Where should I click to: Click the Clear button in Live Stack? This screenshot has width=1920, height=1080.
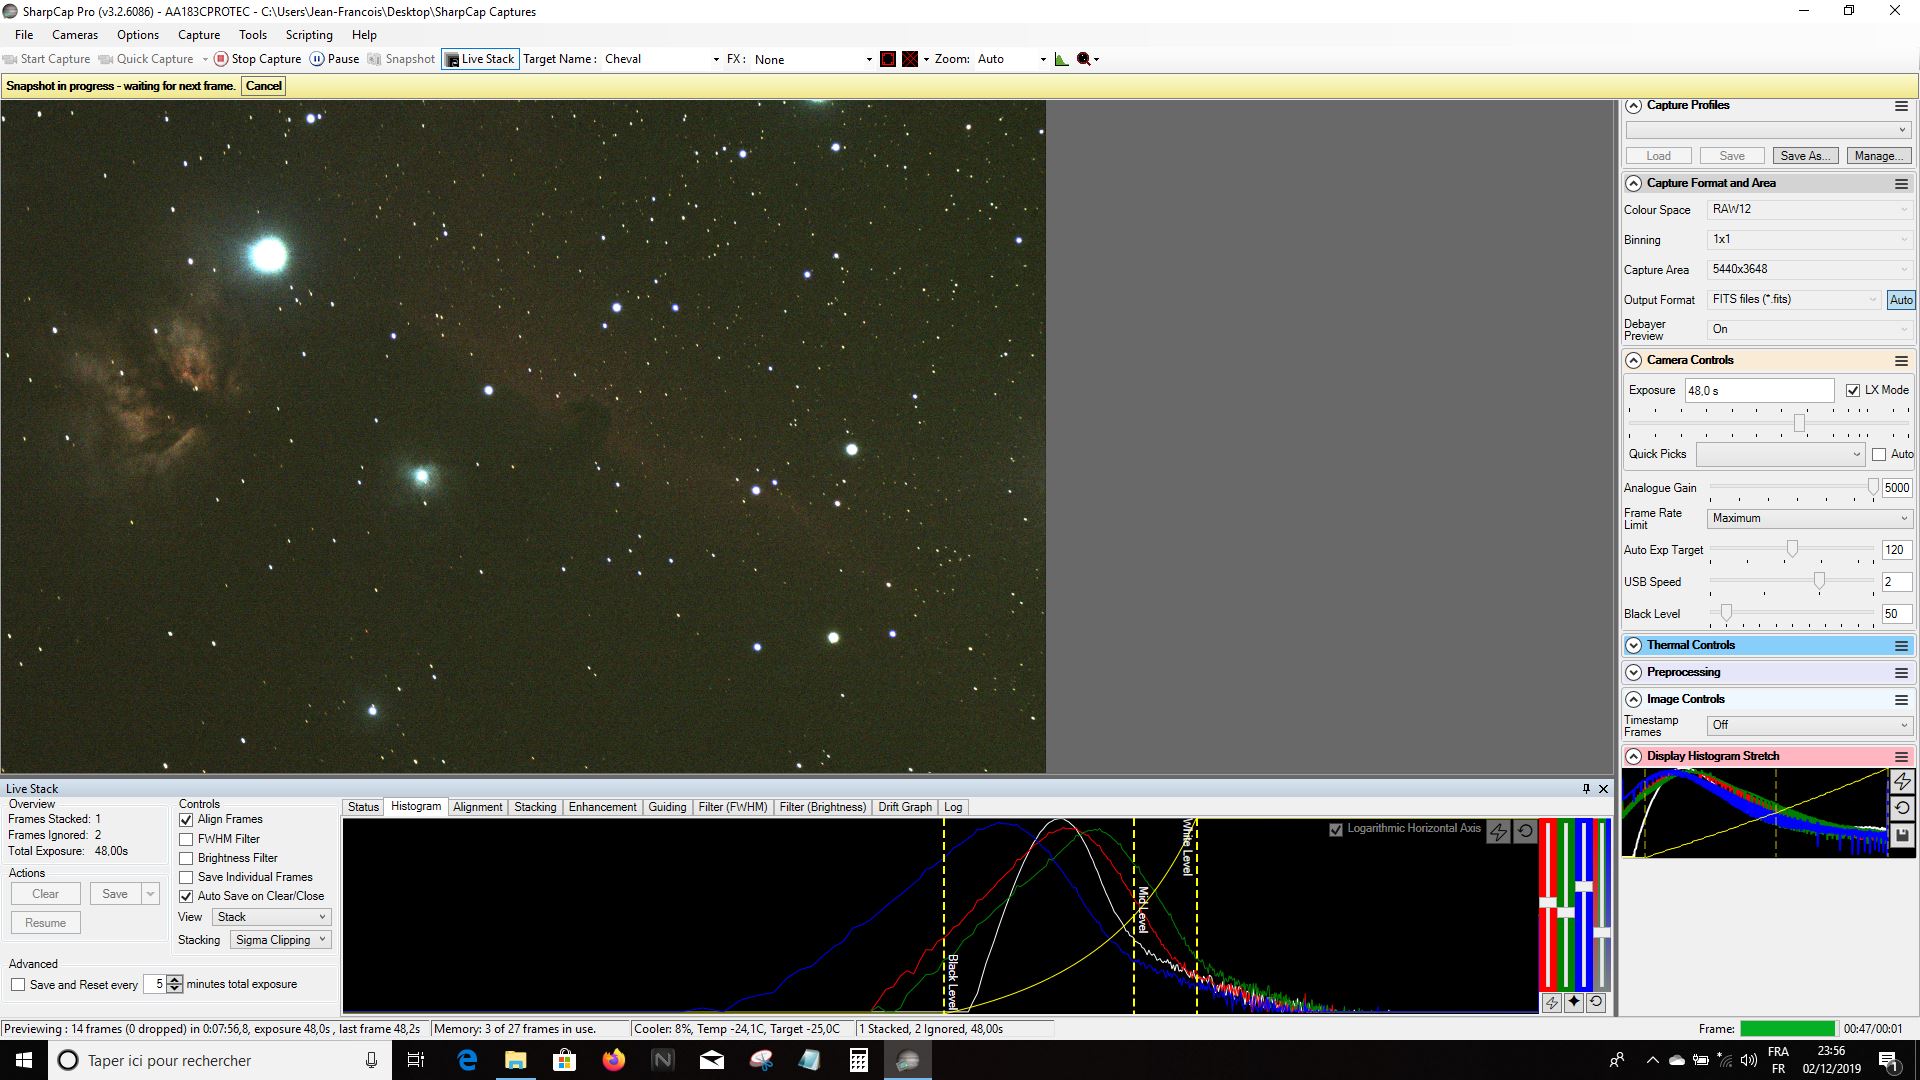tap(46, 894)
